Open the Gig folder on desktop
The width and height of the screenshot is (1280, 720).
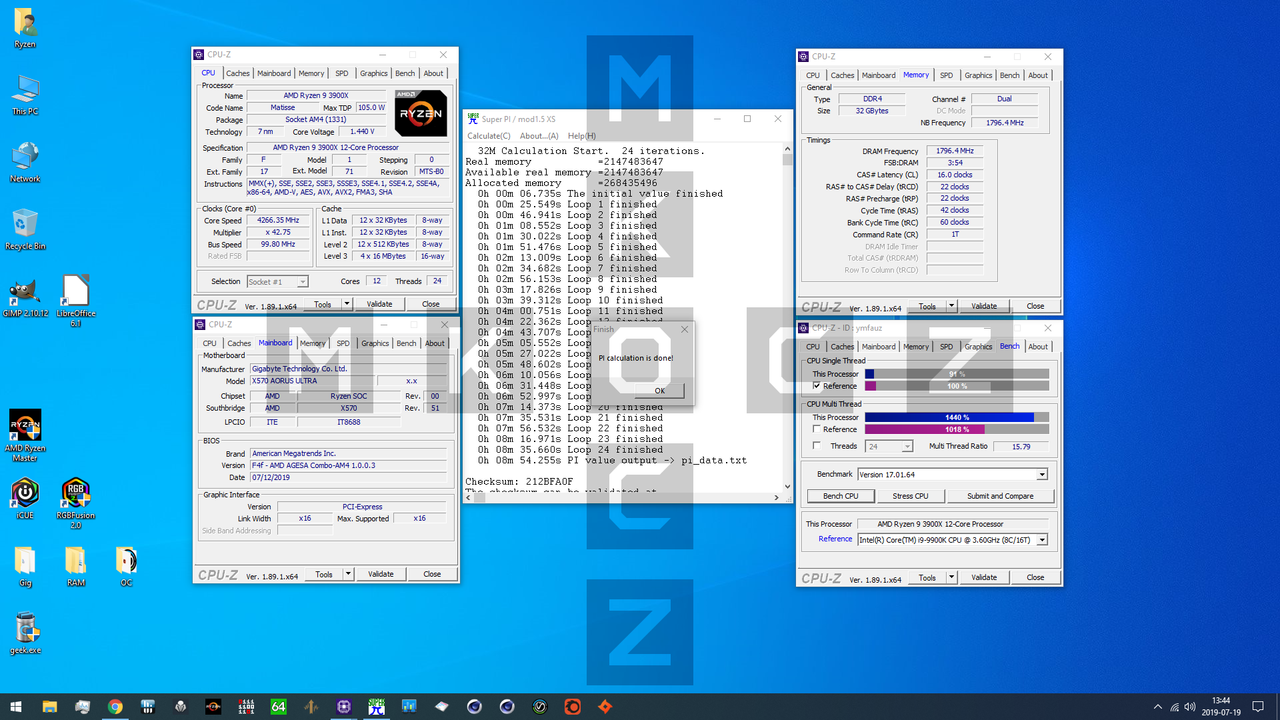pyautogui.click(x=25, y=567)
